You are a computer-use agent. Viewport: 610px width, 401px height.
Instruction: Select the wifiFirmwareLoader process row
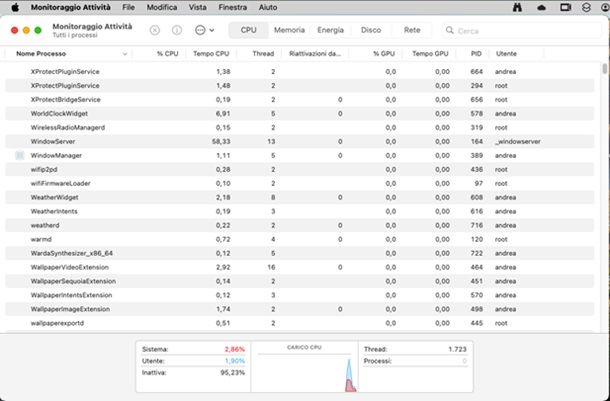(x=300, y=184)
